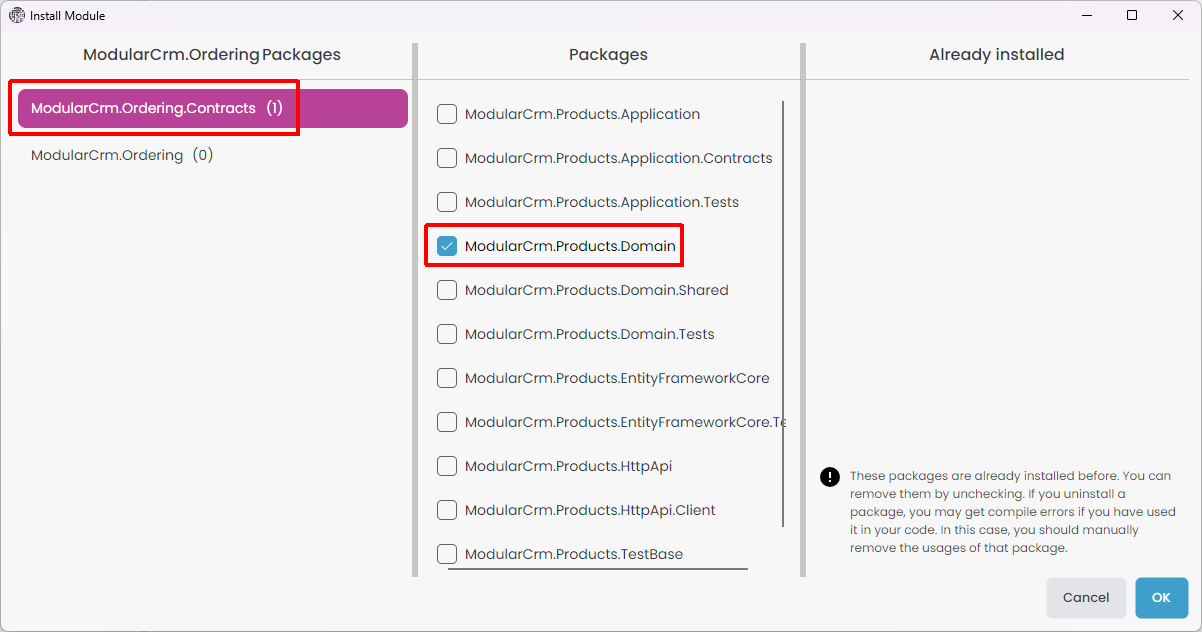Click the app icon in title bar

tap(17, 15)
